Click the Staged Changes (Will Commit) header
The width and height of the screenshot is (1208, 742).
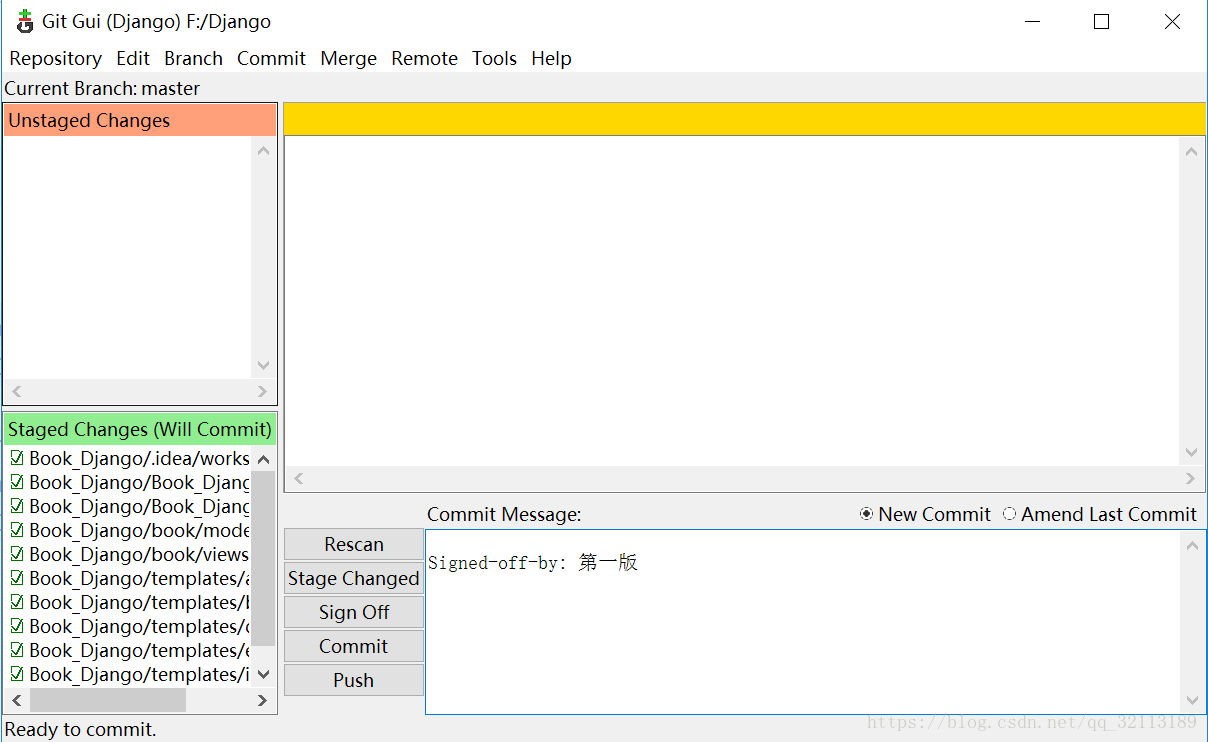click(x=140, y=429)
